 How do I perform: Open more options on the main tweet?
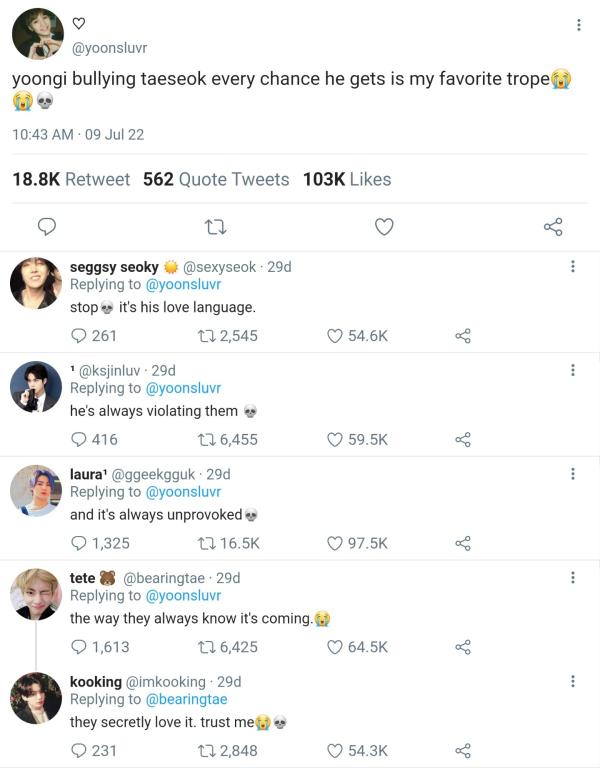pyautogui.click(x=578, y=25)
